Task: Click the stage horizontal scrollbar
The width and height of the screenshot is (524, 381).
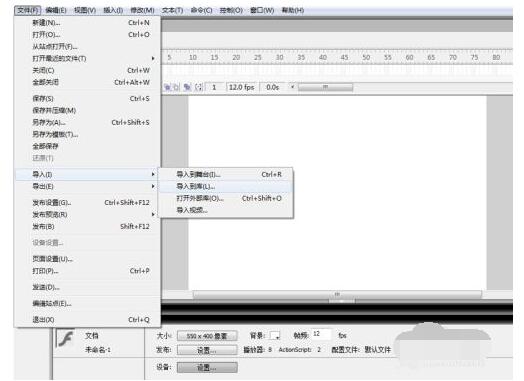Action: coord(338,294)
